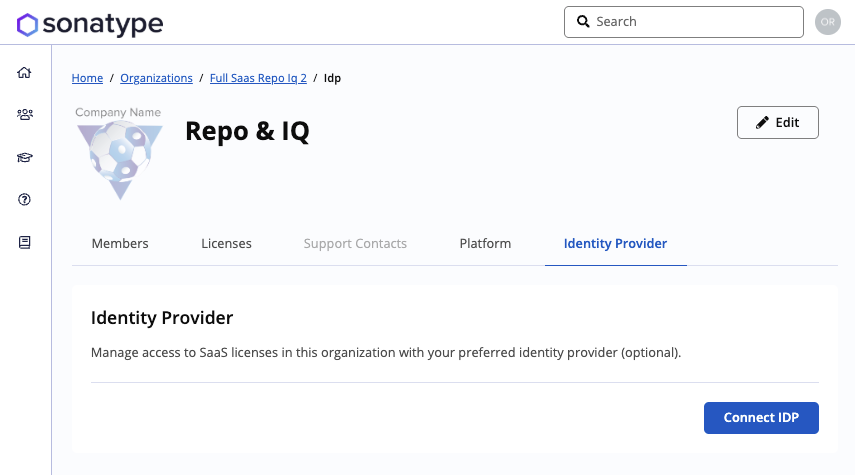
Task: Go to Home breadcrumb link
Action: 87,78
